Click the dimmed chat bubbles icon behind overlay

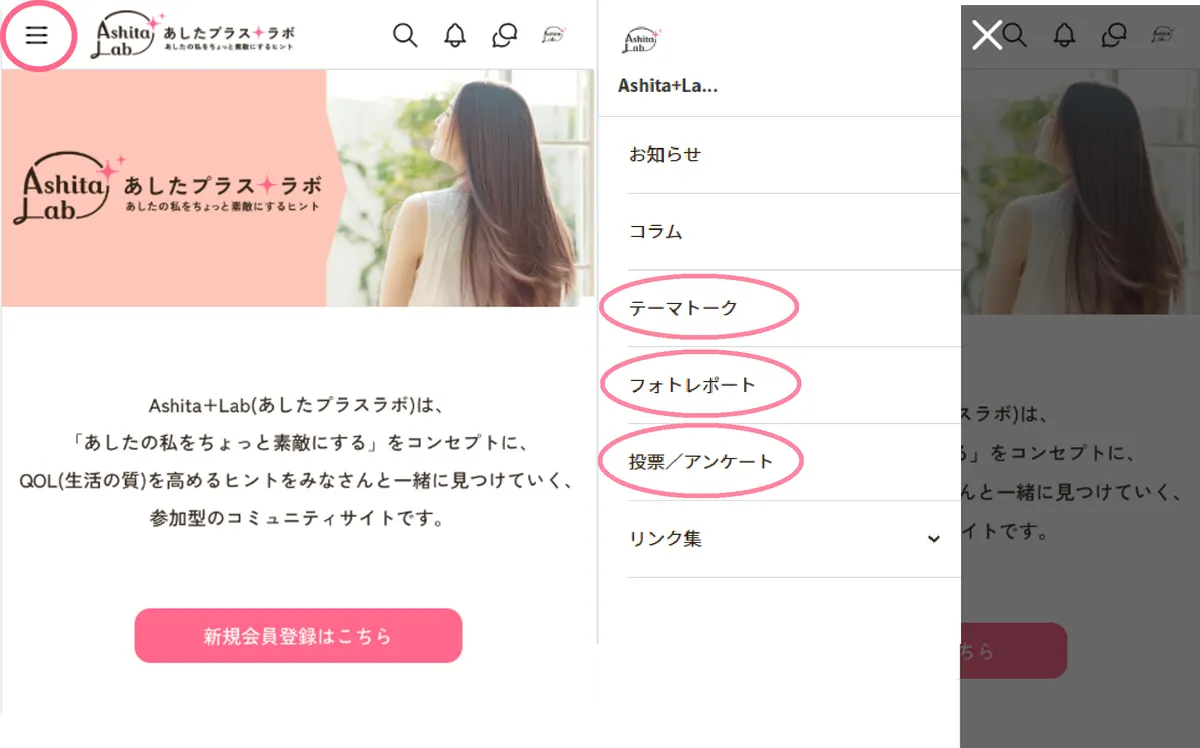(1114, 35)
